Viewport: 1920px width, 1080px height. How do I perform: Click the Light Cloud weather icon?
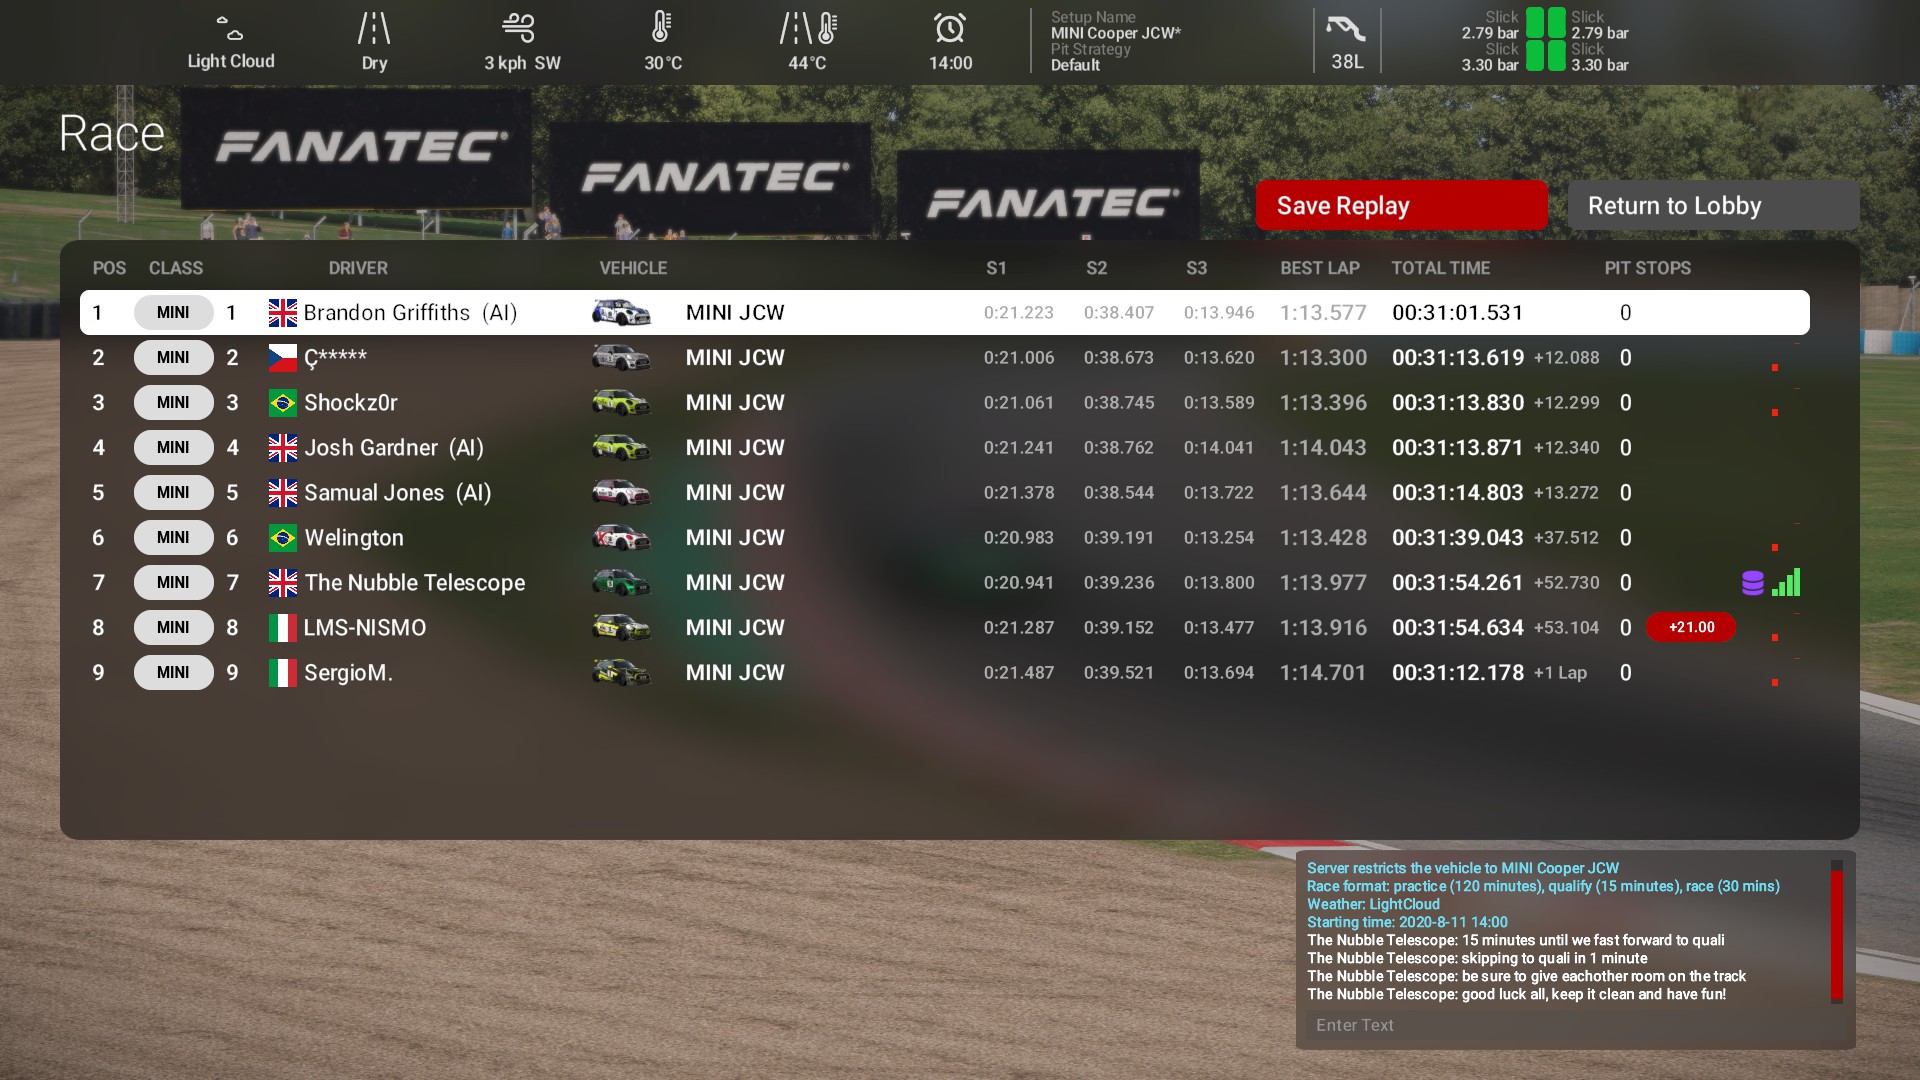(x=230, y=27)
